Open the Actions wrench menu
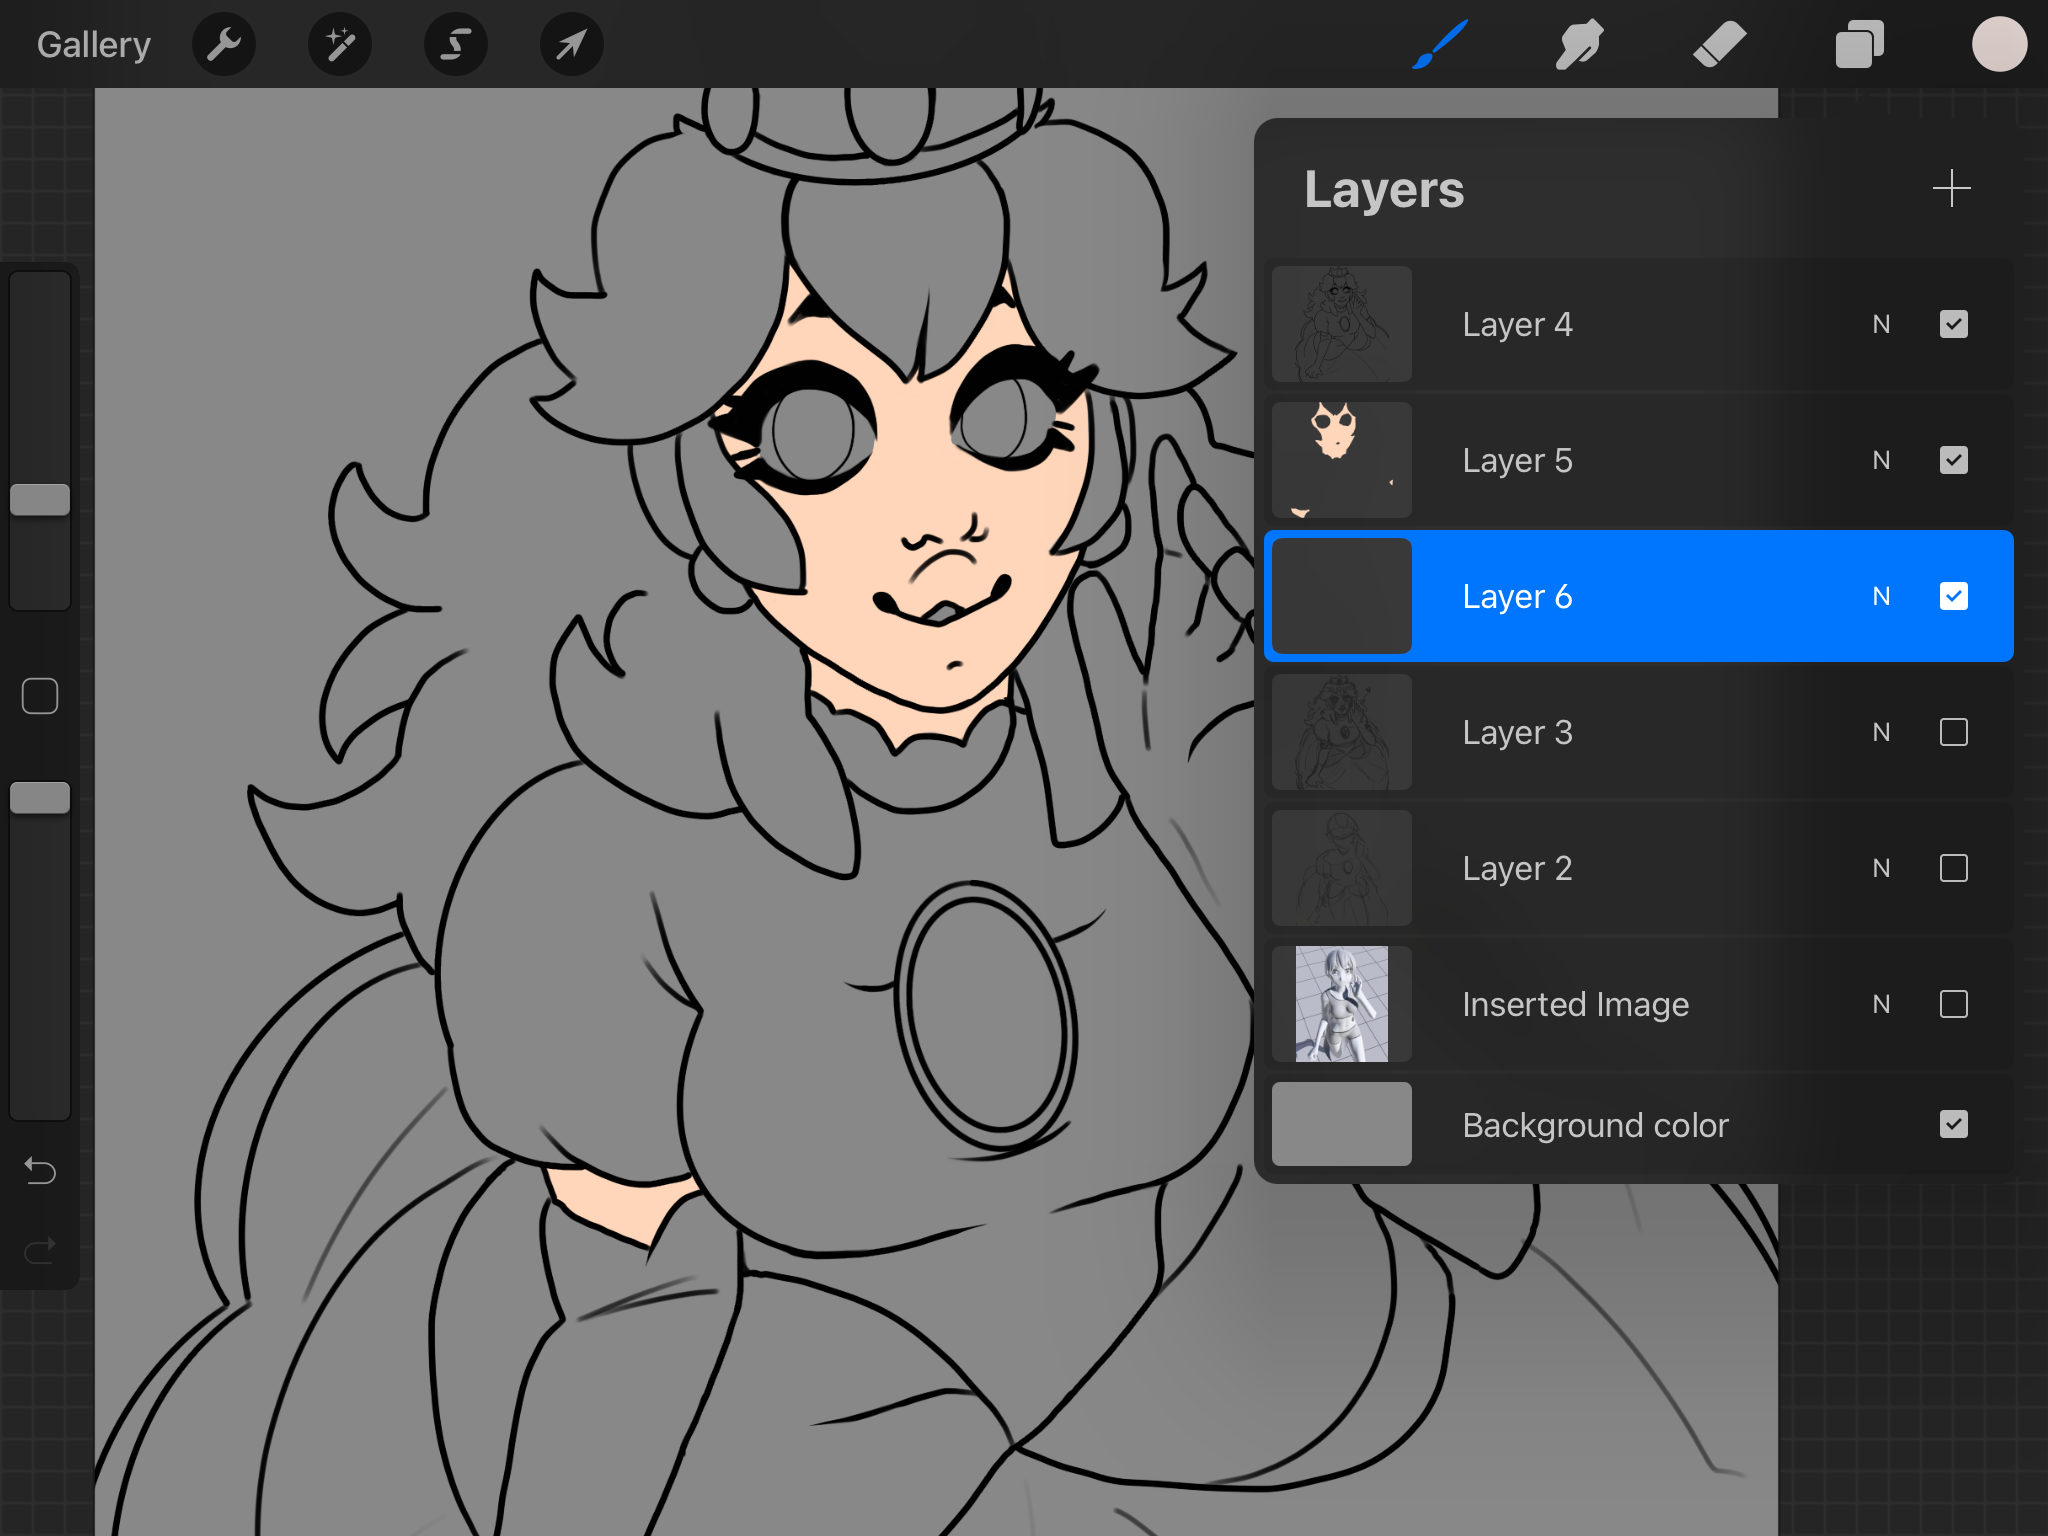Image resolution: width=2048 pixels, height=1536 pixels. click(224, 44)
